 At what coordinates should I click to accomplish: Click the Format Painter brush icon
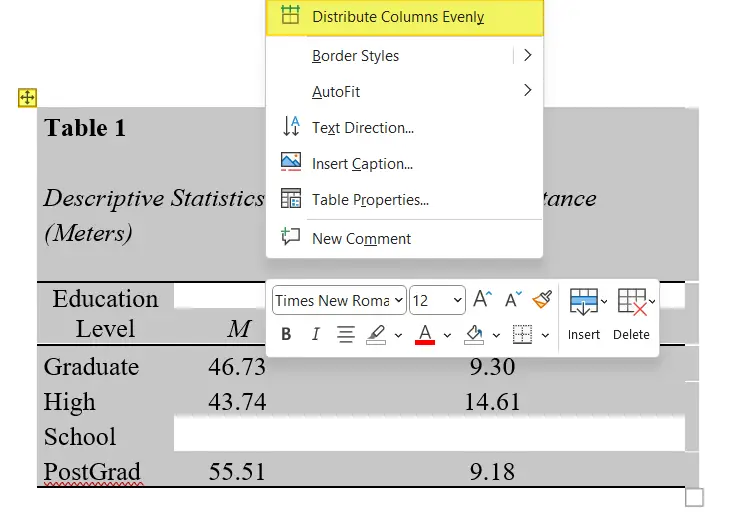542,299
